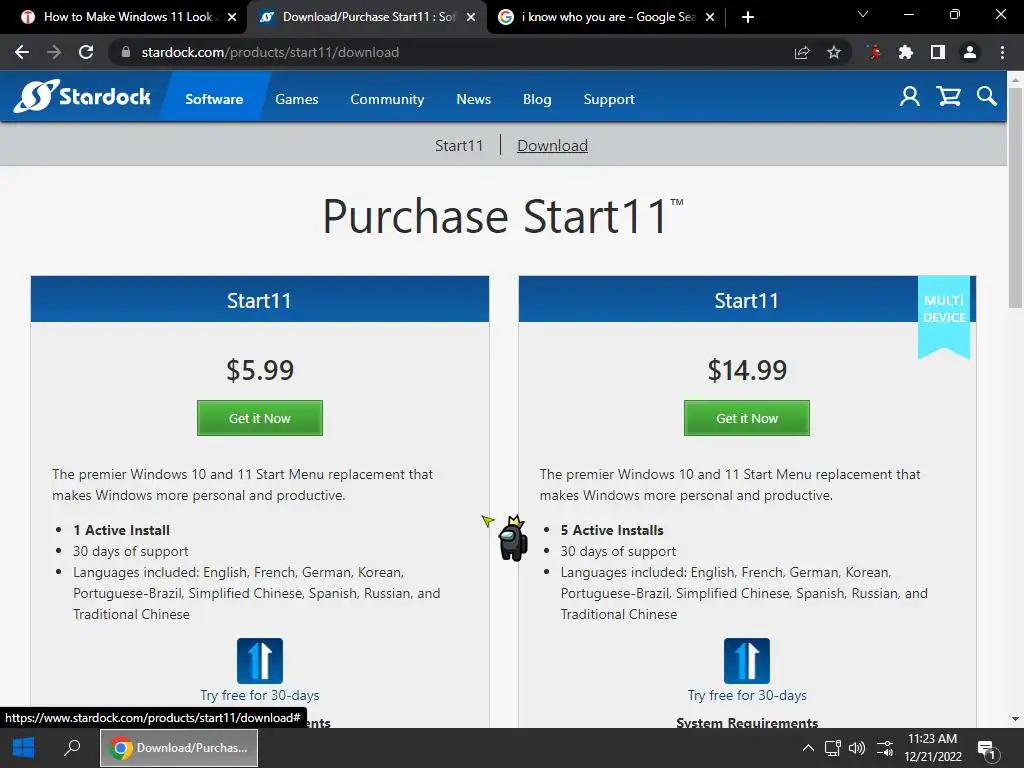This screenshot has width=1024, height=768.
Task: Close the How to Make Windows 11 tab
Action: pos(232,17)
